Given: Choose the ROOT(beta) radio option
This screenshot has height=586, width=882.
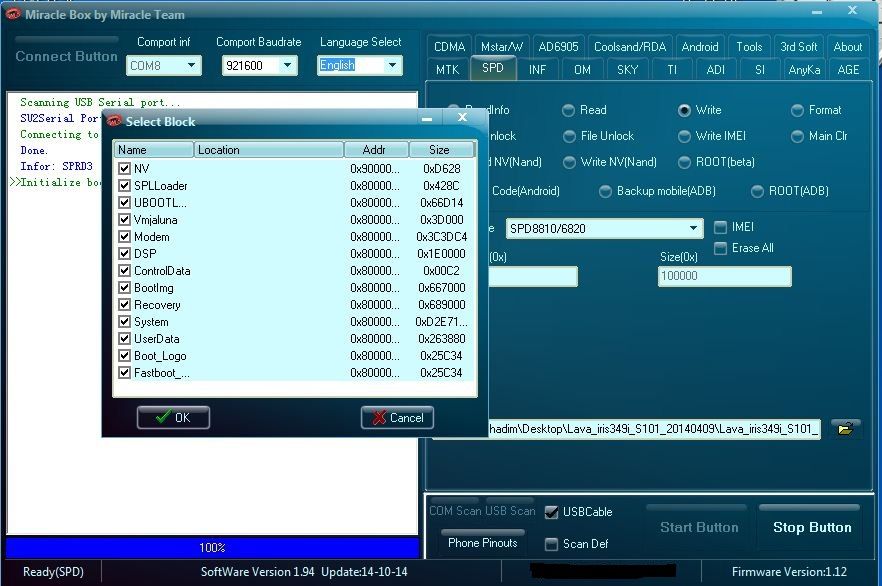Looking at the screenshot, I should [x=684, y=162].
